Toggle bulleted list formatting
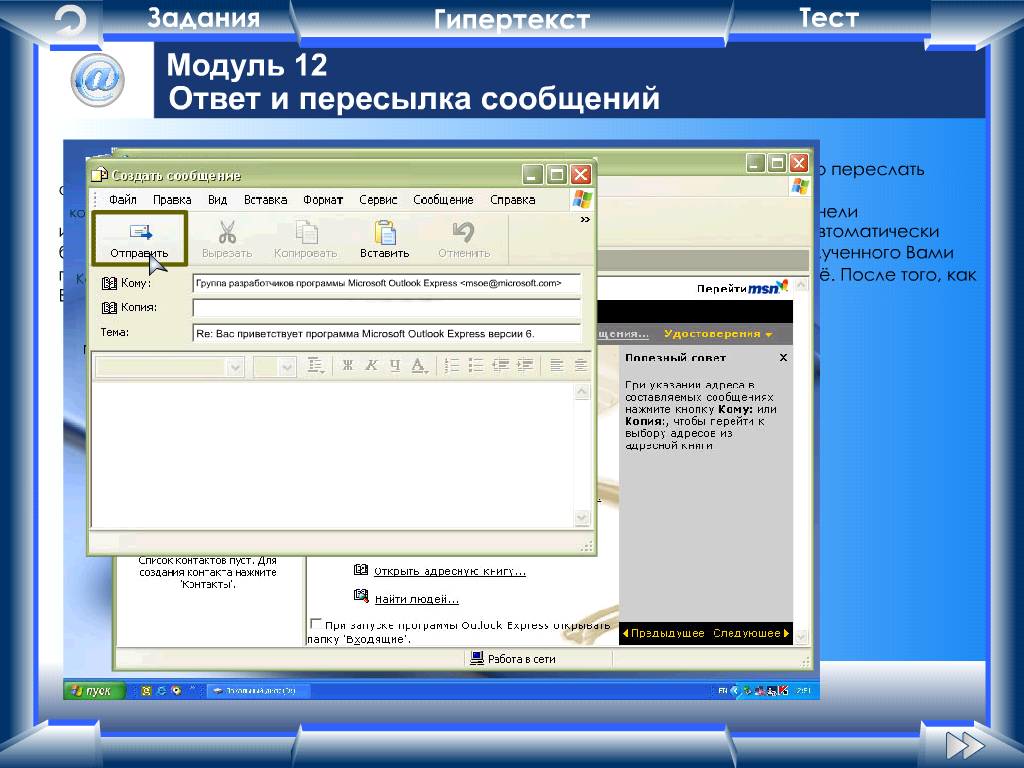The width and height of the screenshot is (1024, 768). pyautogui.click(x=476, y=366)
